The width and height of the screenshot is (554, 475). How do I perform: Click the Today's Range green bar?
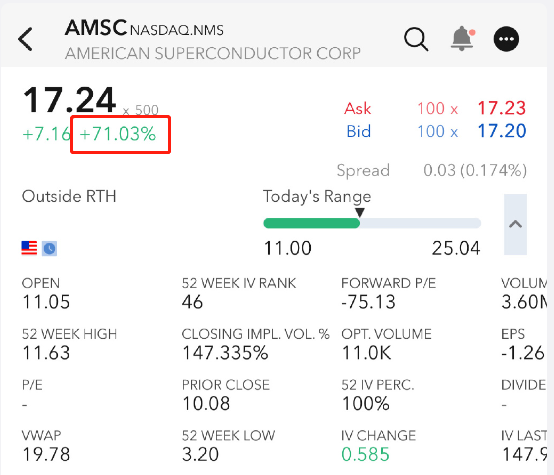tap(312, 223)
